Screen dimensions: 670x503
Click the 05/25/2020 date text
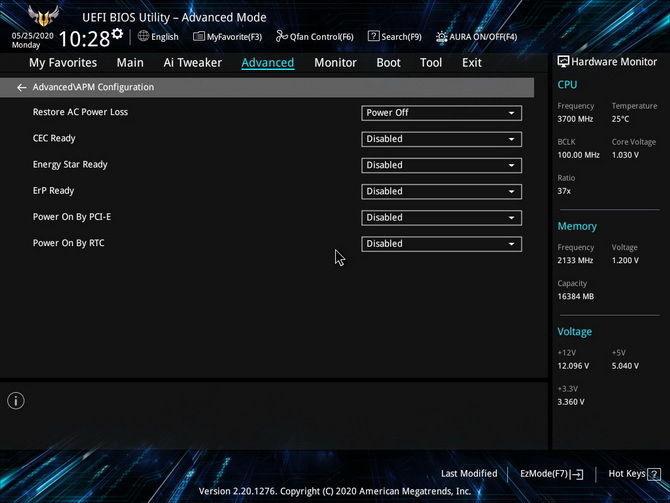point(32,36)
